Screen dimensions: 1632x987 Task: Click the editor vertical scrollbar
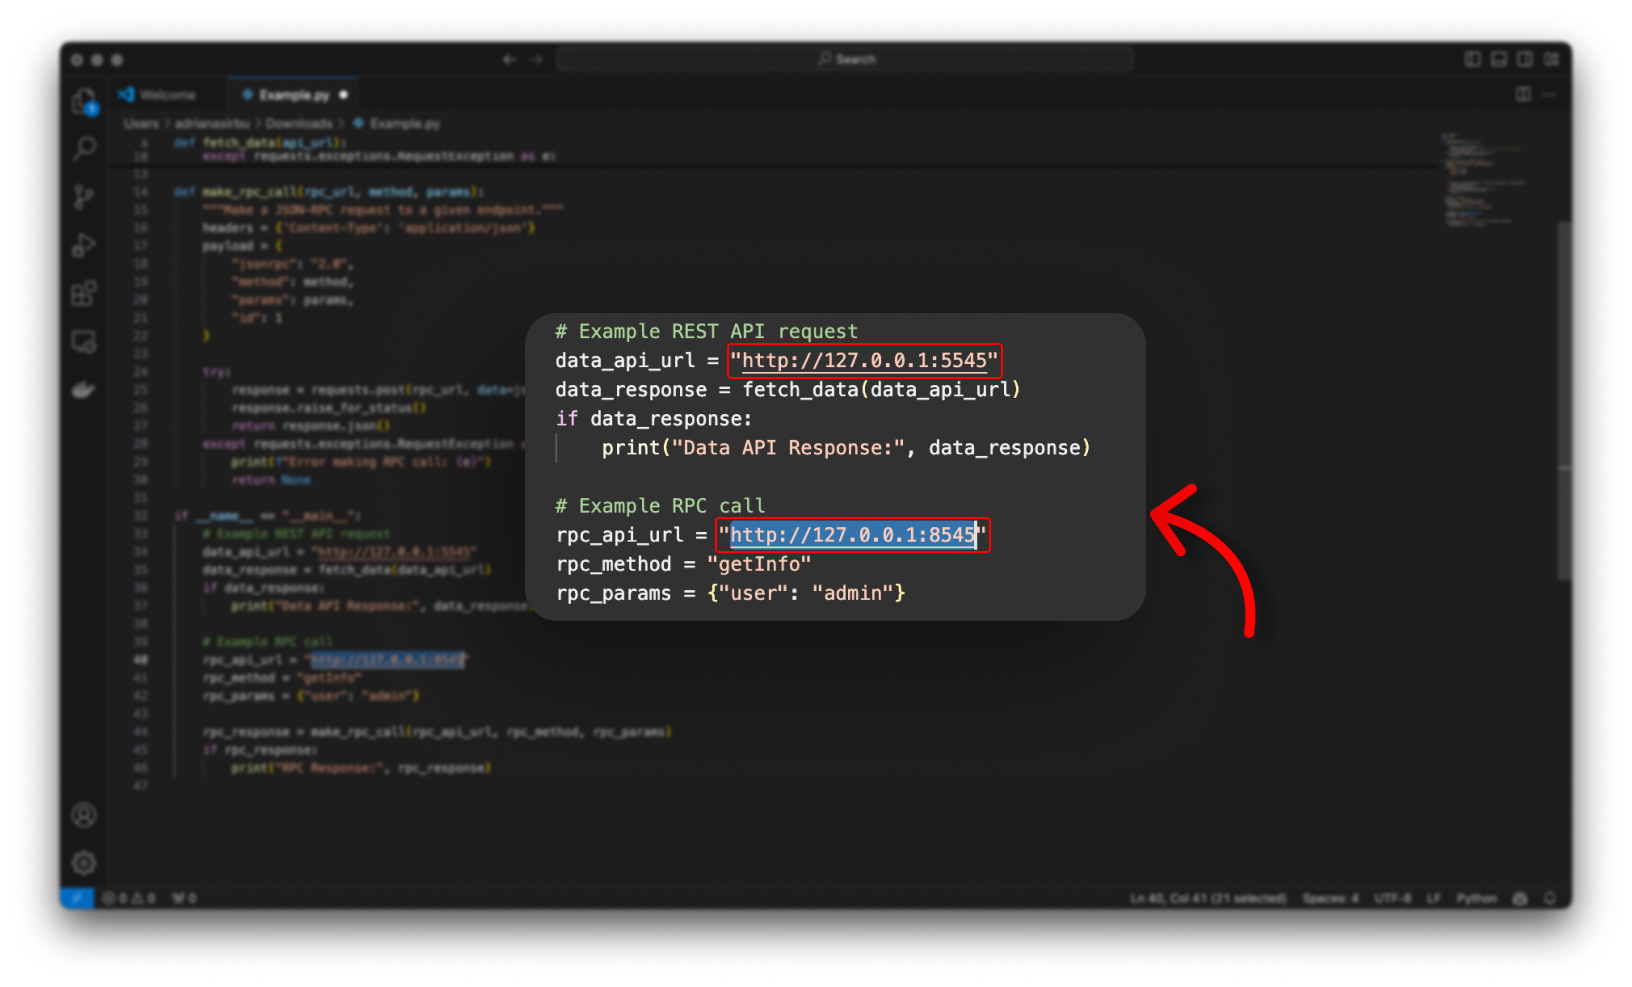(x=1564, y=400)
